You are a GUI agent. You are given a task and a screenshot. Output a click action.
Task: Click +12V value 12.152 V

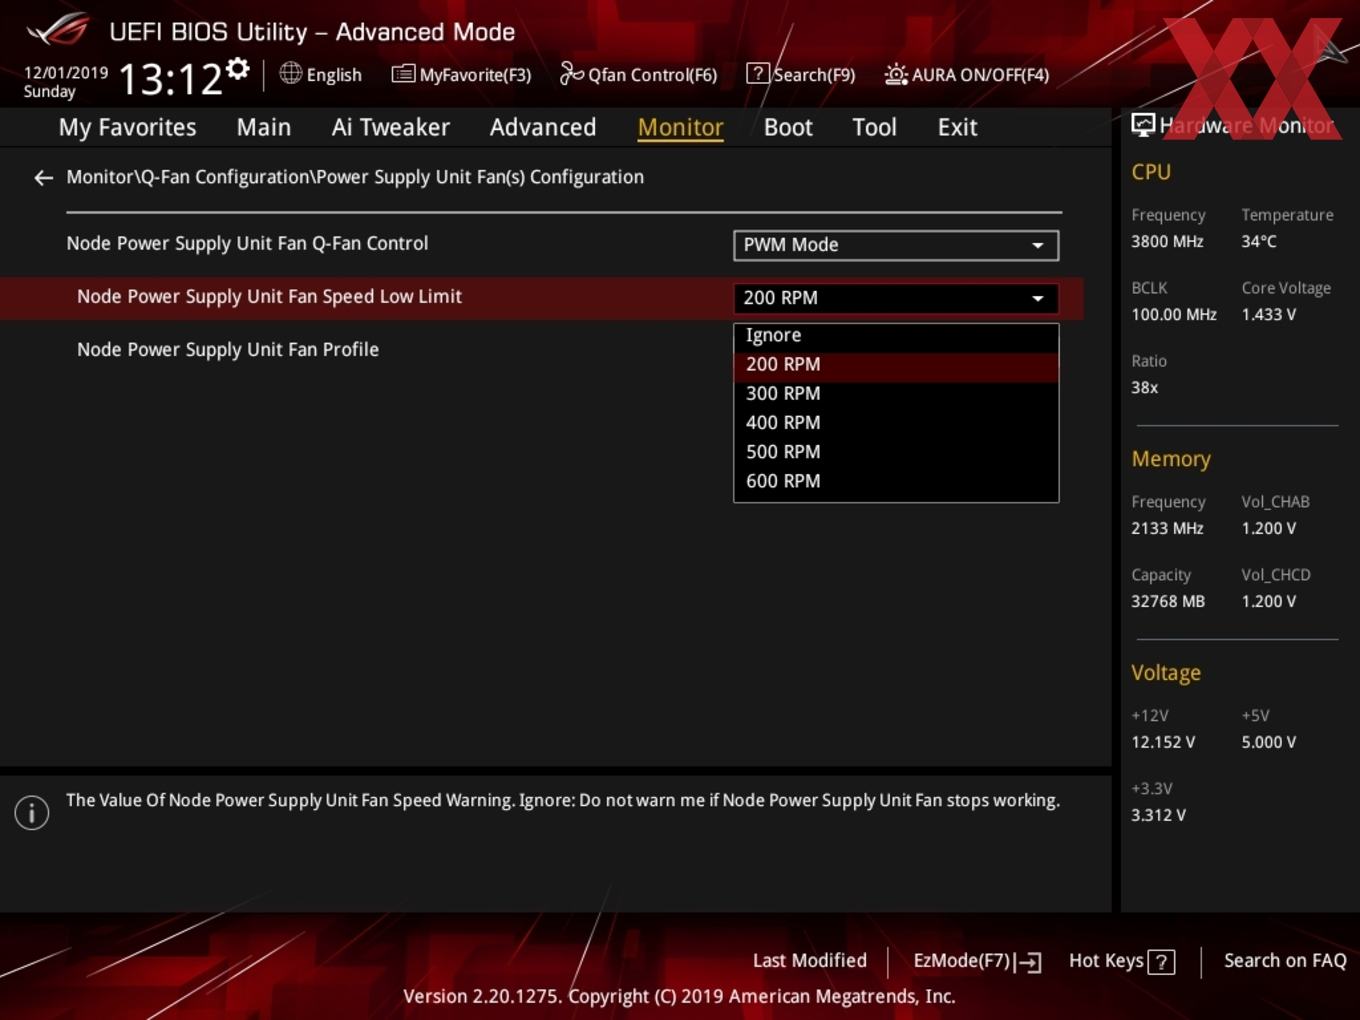(x=1163, y=743)
